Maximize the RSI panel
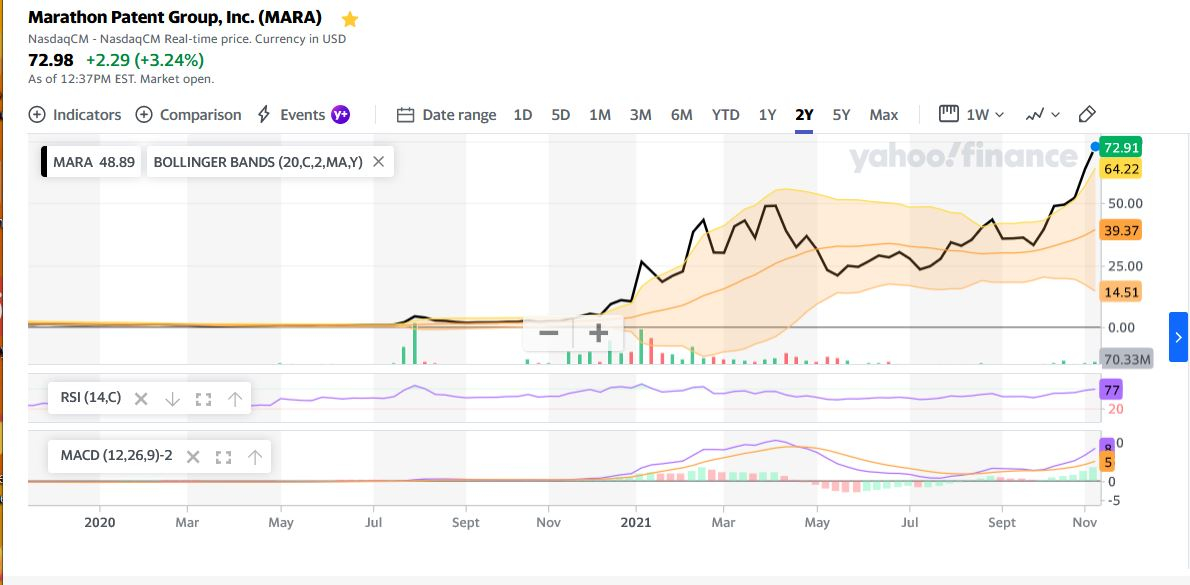Viewport: 1190px width, 585px height. (x=203, y=398)
